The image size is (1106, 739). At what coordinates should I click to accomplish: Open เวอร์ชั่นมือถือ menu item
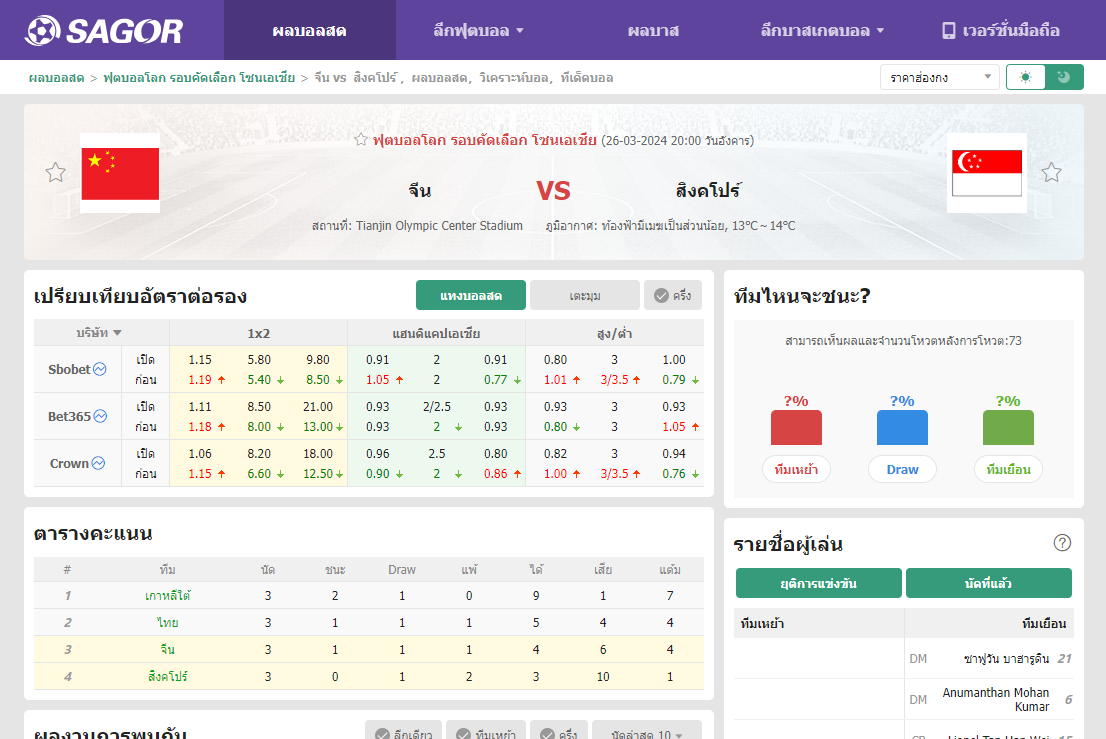(1001, 30)
